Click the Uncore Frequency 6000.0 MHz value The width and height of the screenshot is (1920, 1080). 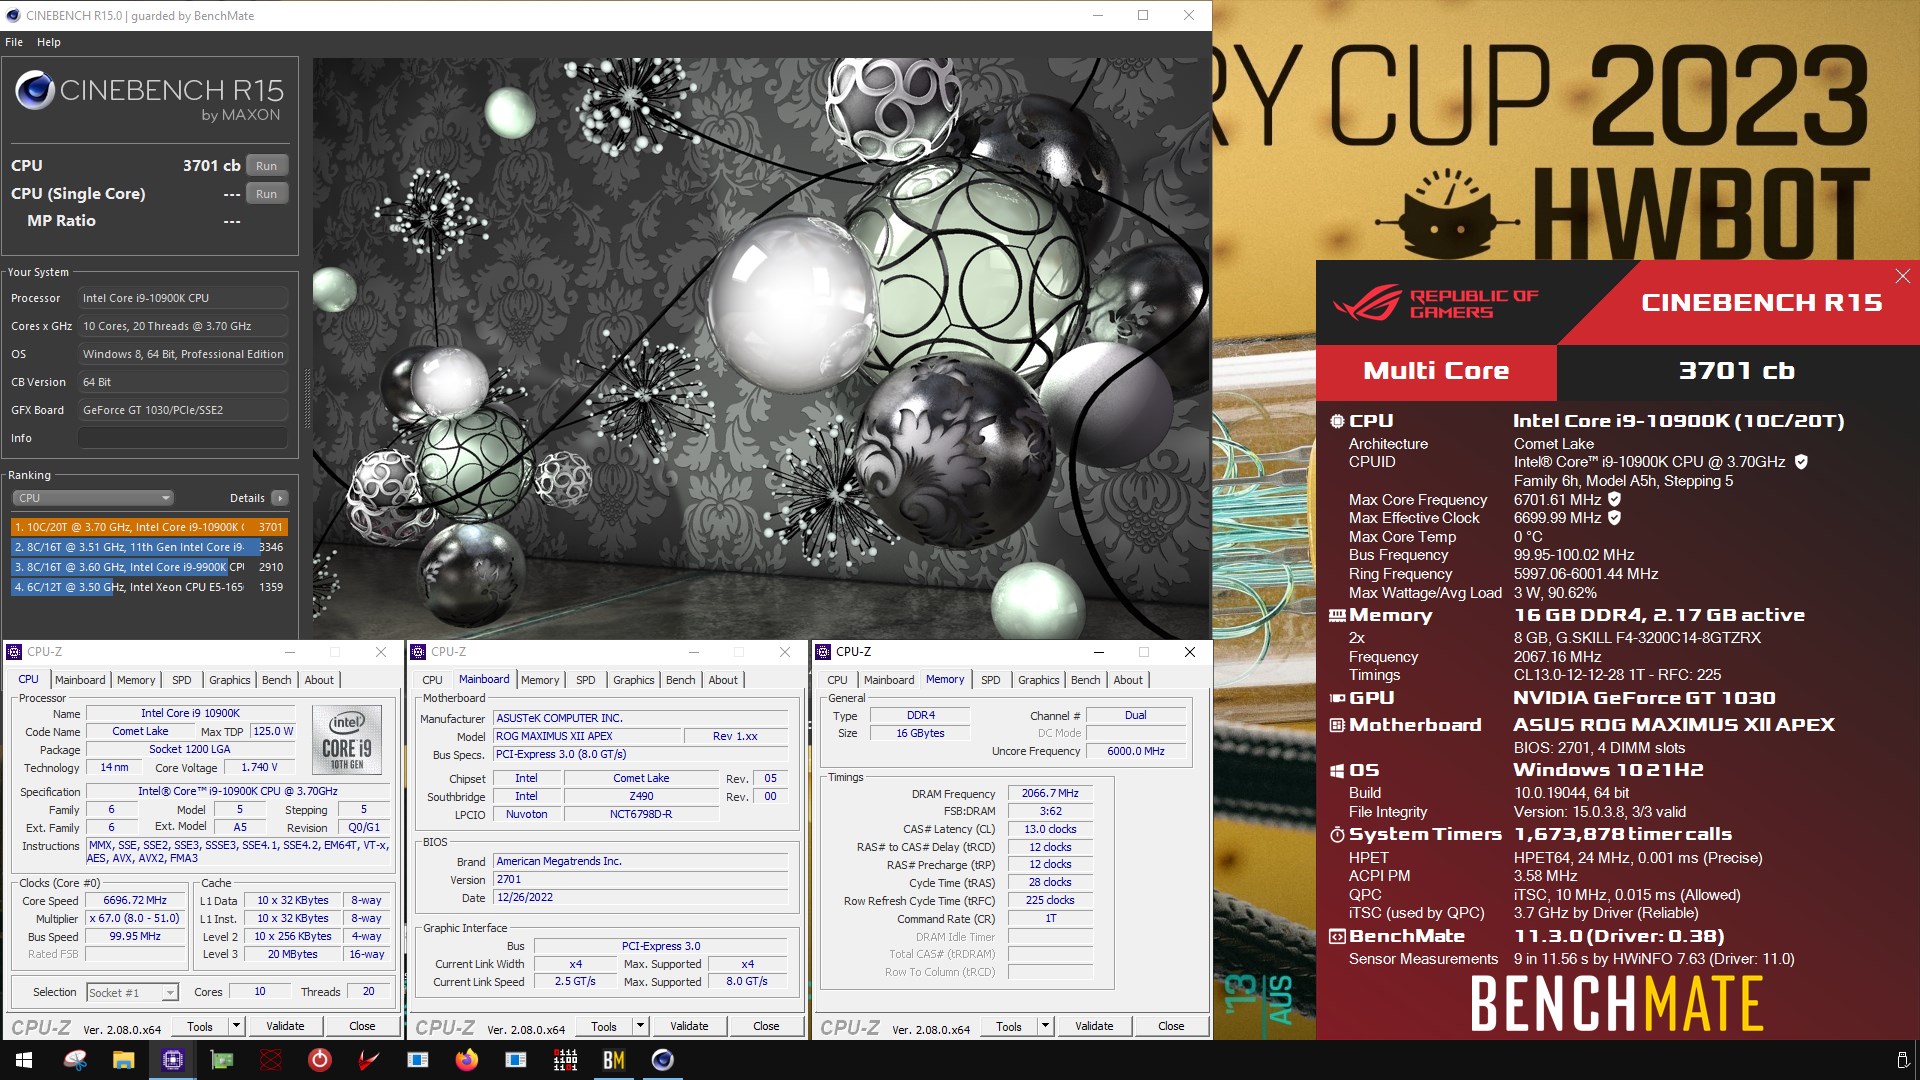[x=1136, y=751]
